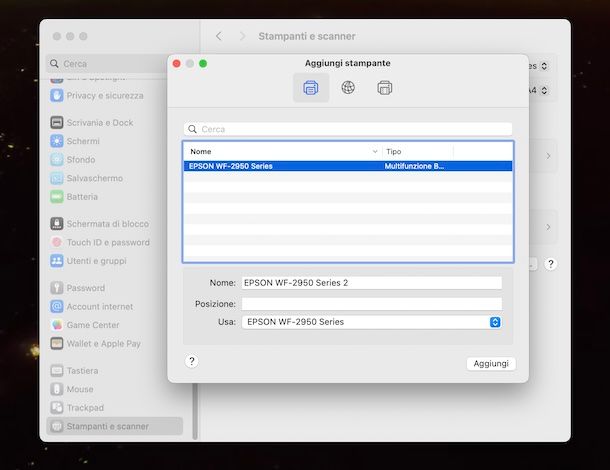Image resolution: width=610 pixels, height=470 pixels.
Task: Click the Tipo column header
Action: [394, 152]
